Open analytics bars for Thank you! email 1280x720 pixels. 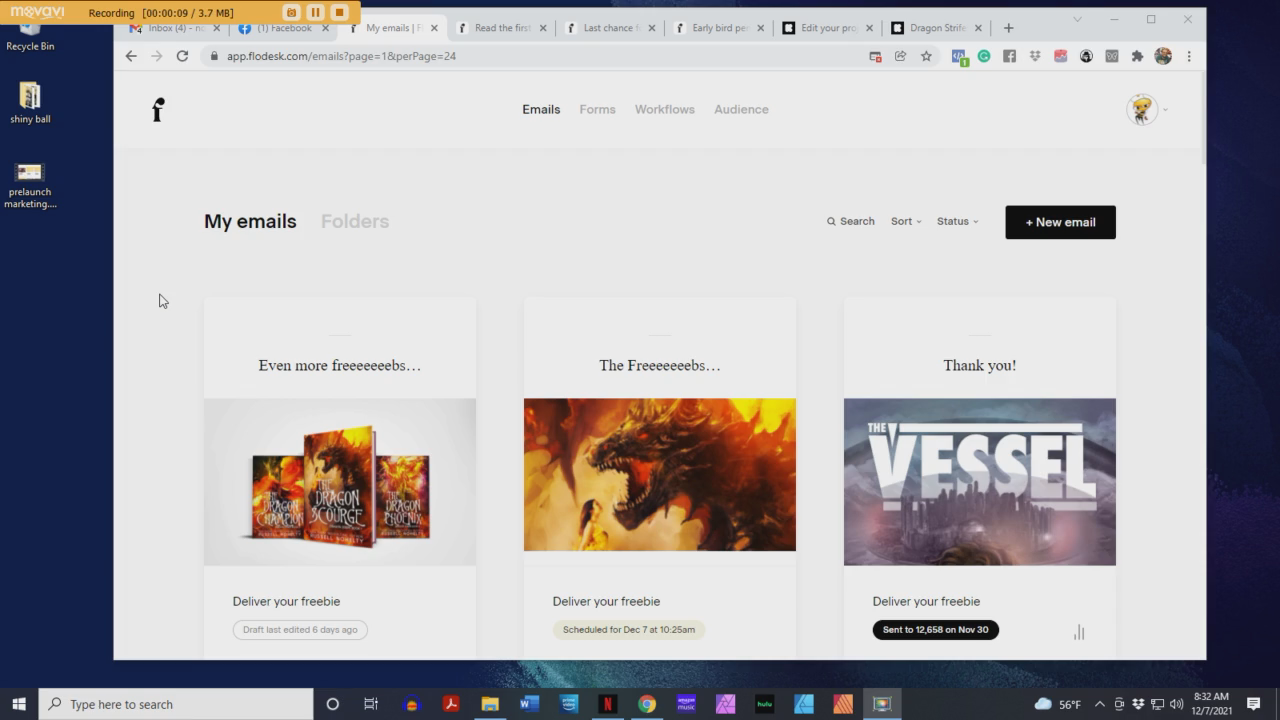tap(1079, 632)
